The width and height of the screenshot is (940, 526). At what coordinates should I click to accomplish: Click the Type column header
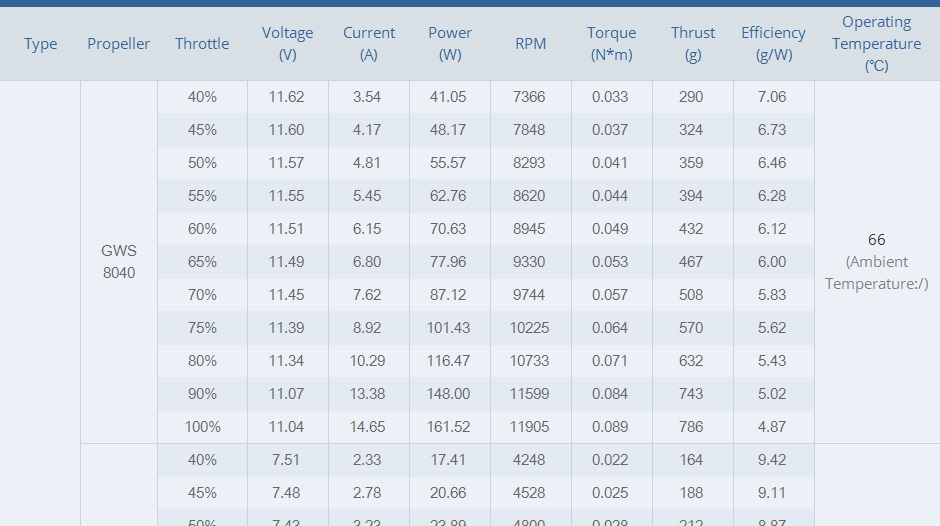tap(40, 44)
